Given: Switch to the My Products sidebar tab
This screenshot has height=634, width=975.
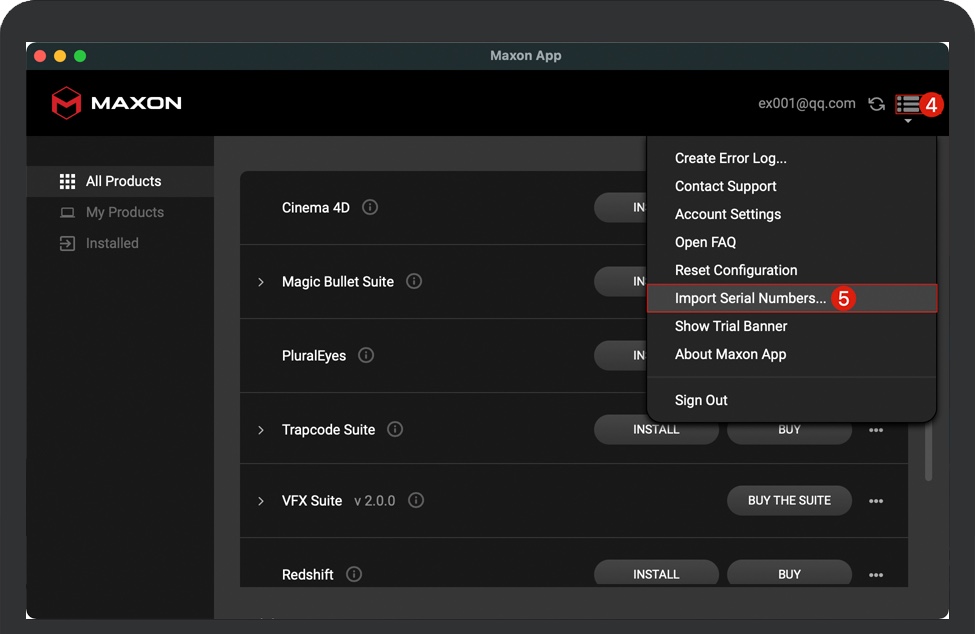Looking at the screenshot, I should tap(124, 212).
